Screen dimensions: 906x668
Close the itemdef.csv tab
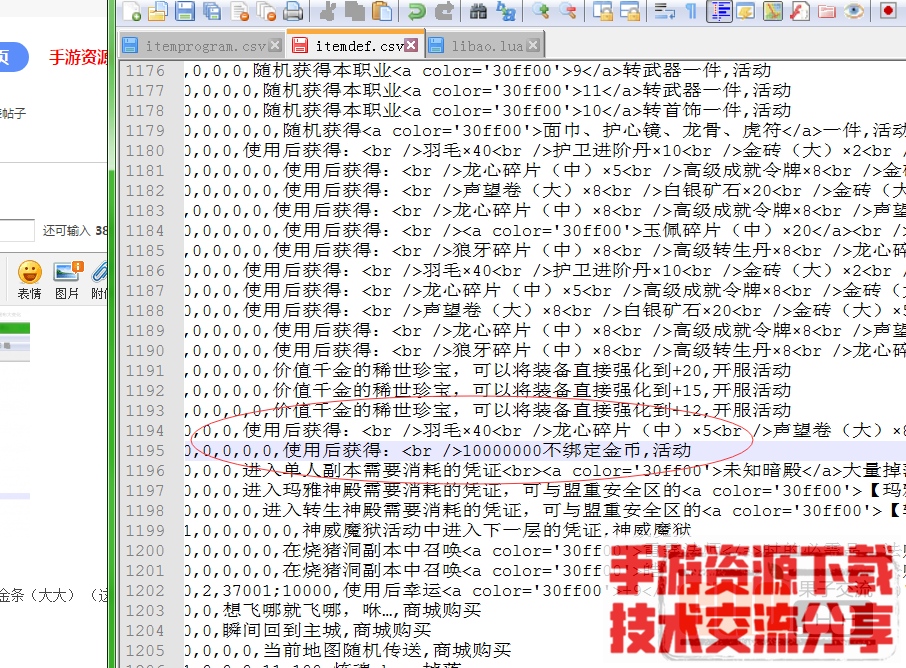411,45
